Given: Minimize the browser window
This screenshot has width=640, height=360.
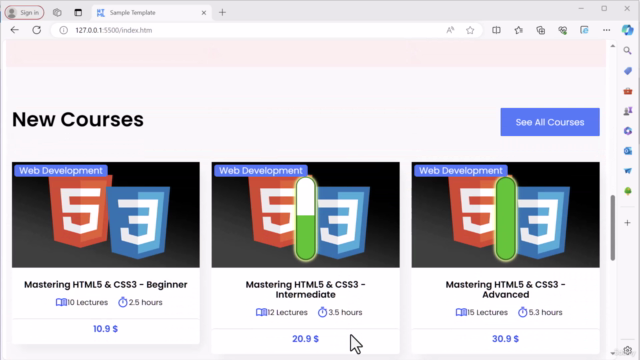Looking at the screenshot, I should click(581, 9).
